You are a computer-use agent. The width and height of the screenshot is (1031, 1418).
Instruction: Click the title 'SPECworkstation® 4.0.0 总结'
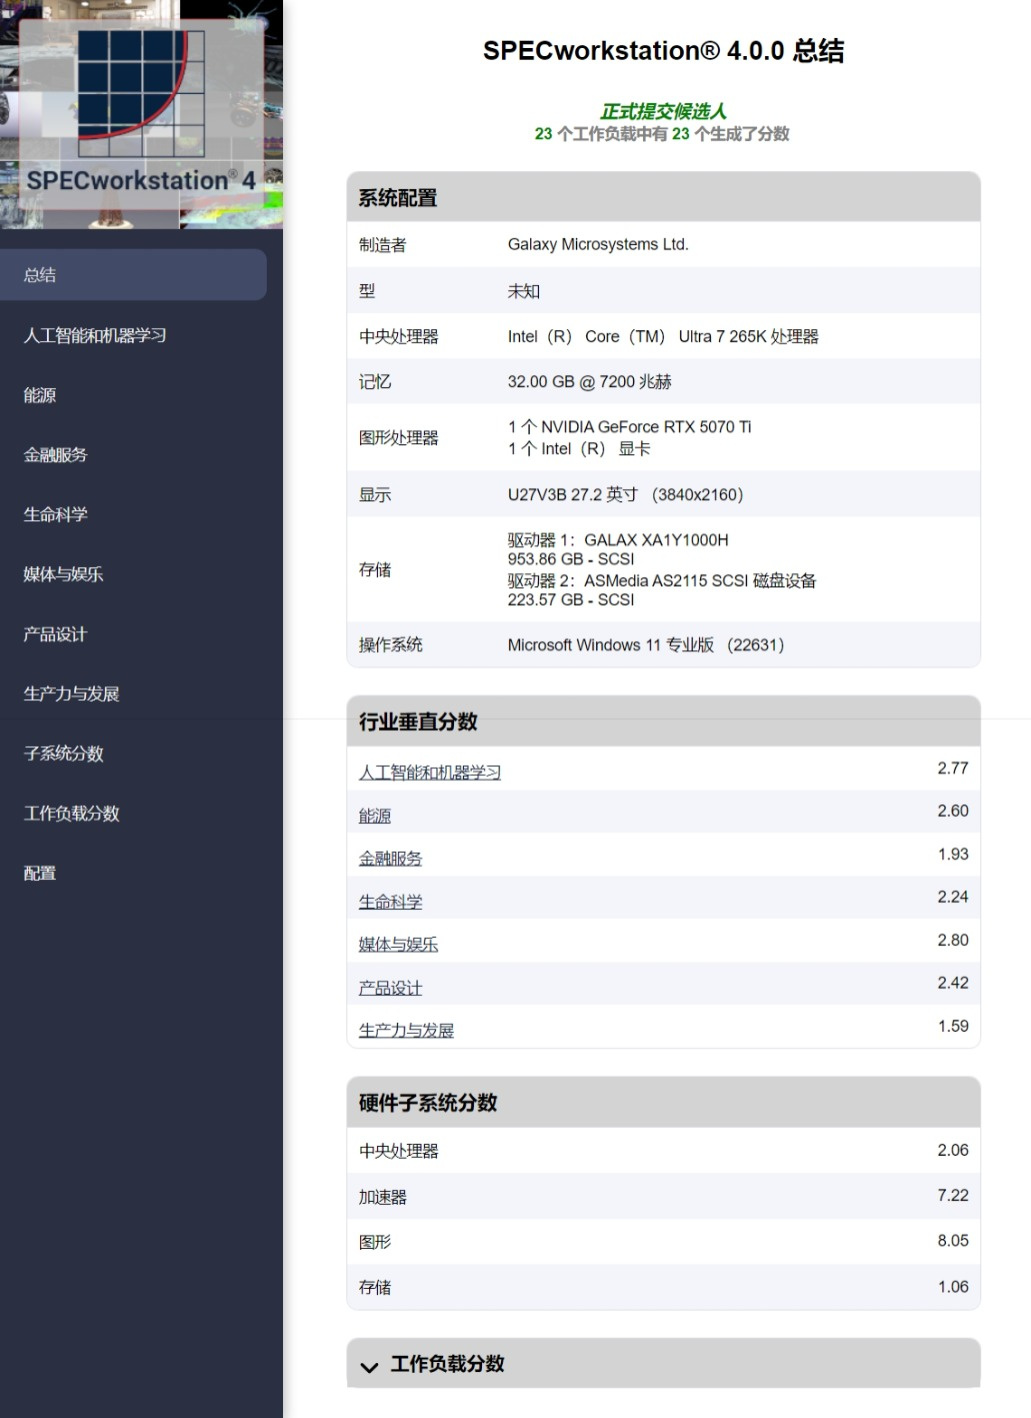664,51
